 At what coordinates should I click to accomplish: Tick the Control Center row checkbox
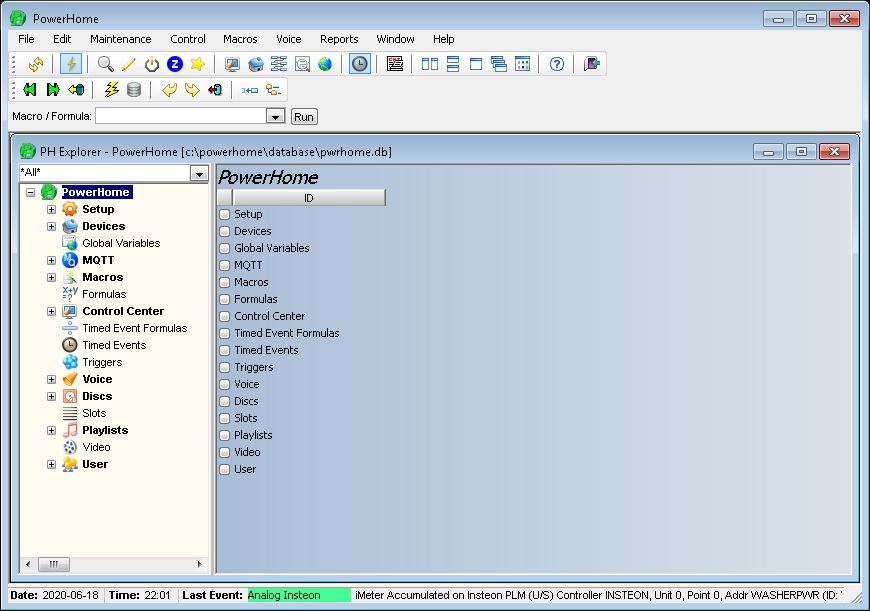tap(225, 317)
